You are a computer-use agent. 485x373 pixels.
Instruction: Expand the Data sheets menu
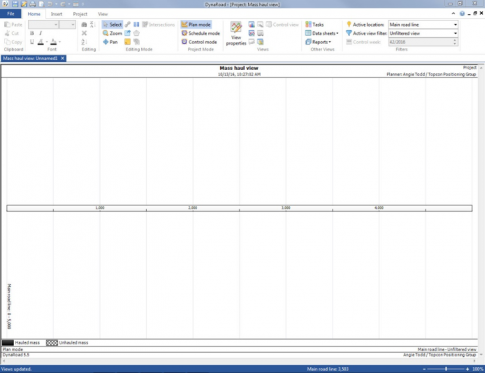322,33
